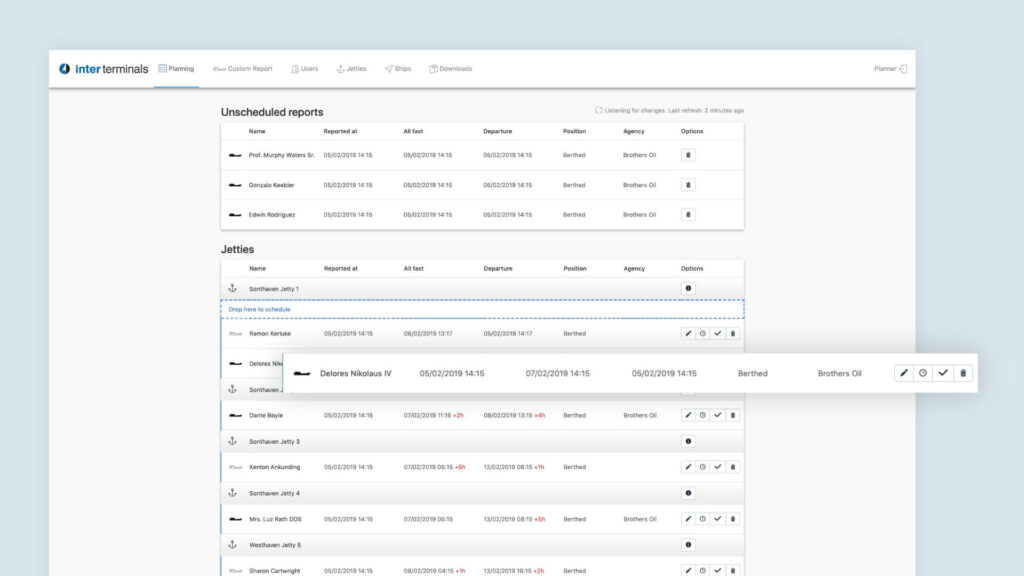Viewport: 1024px width, 576px height.
Task: Click clock icon on Delores Nikolaus IV row
Action: tap(923, 373)
